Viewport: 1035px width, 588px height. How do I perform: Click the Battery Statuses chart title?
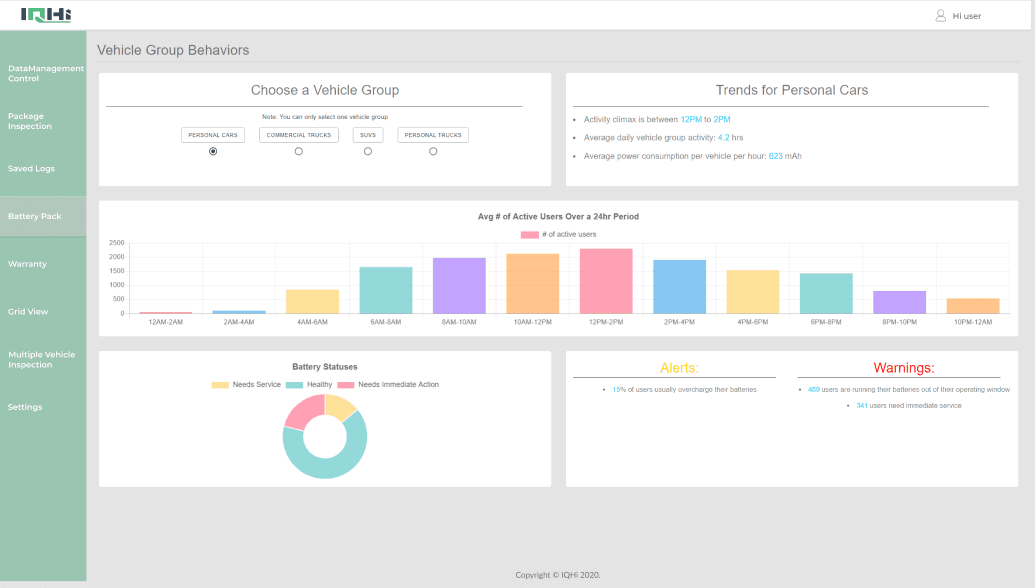325,367
